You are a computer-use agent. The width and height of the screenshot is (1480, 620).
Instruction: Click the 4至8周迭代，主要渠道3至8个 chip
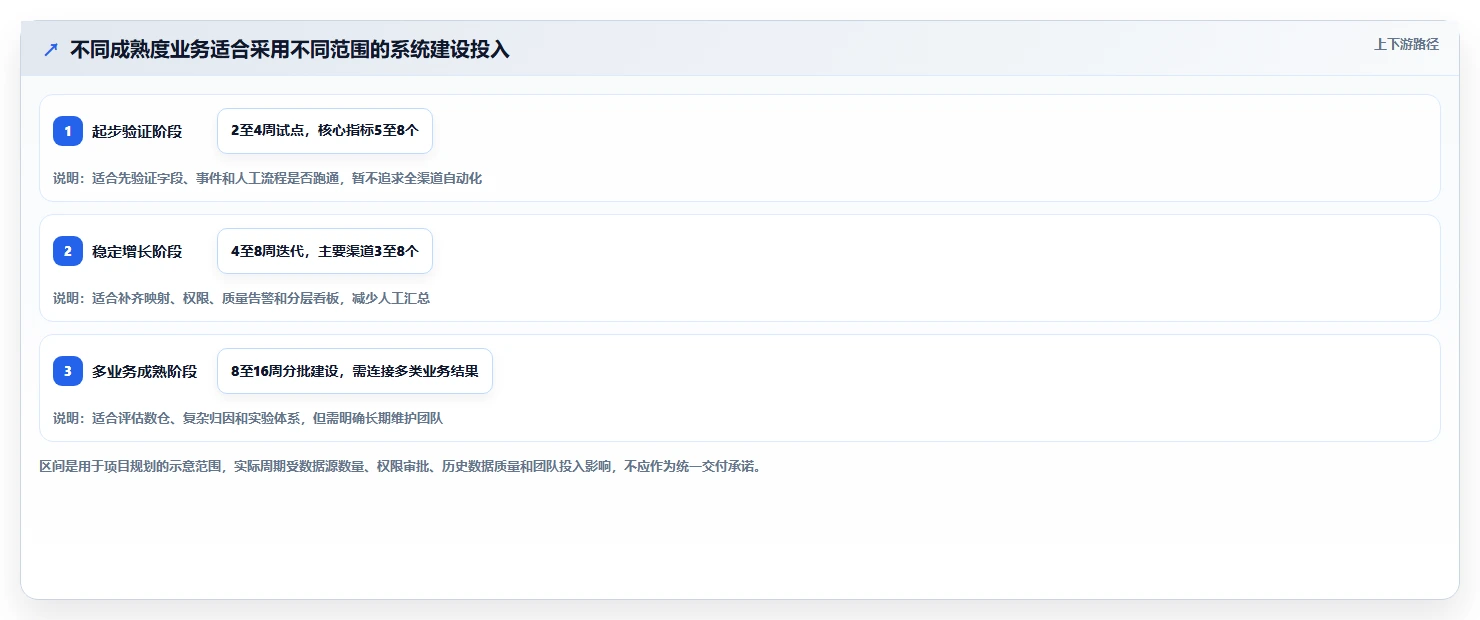coord(325,251)
